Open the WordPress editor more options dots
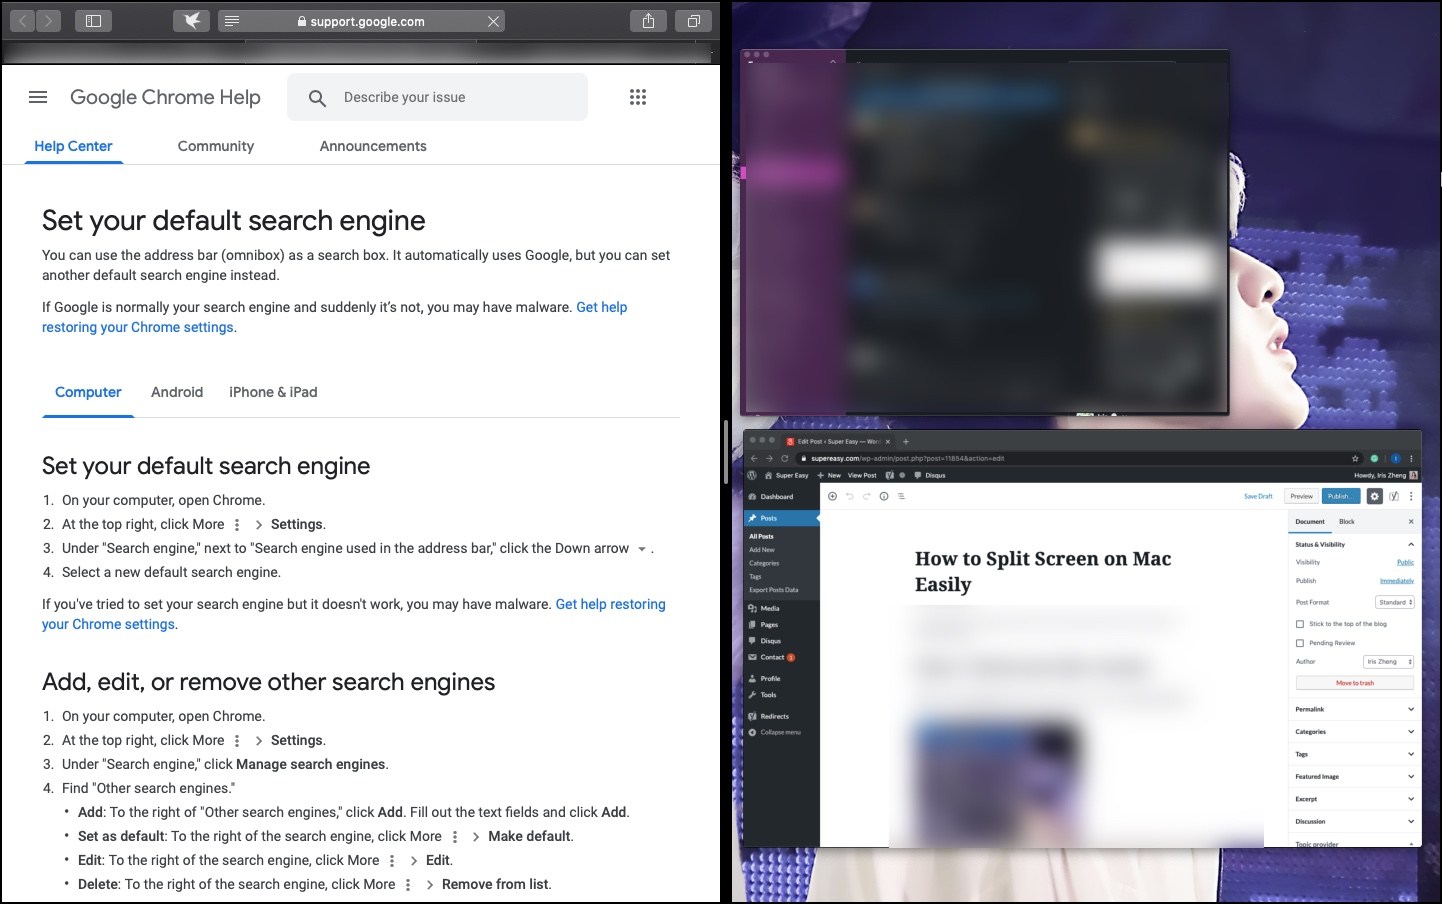 coord(1411,496)
